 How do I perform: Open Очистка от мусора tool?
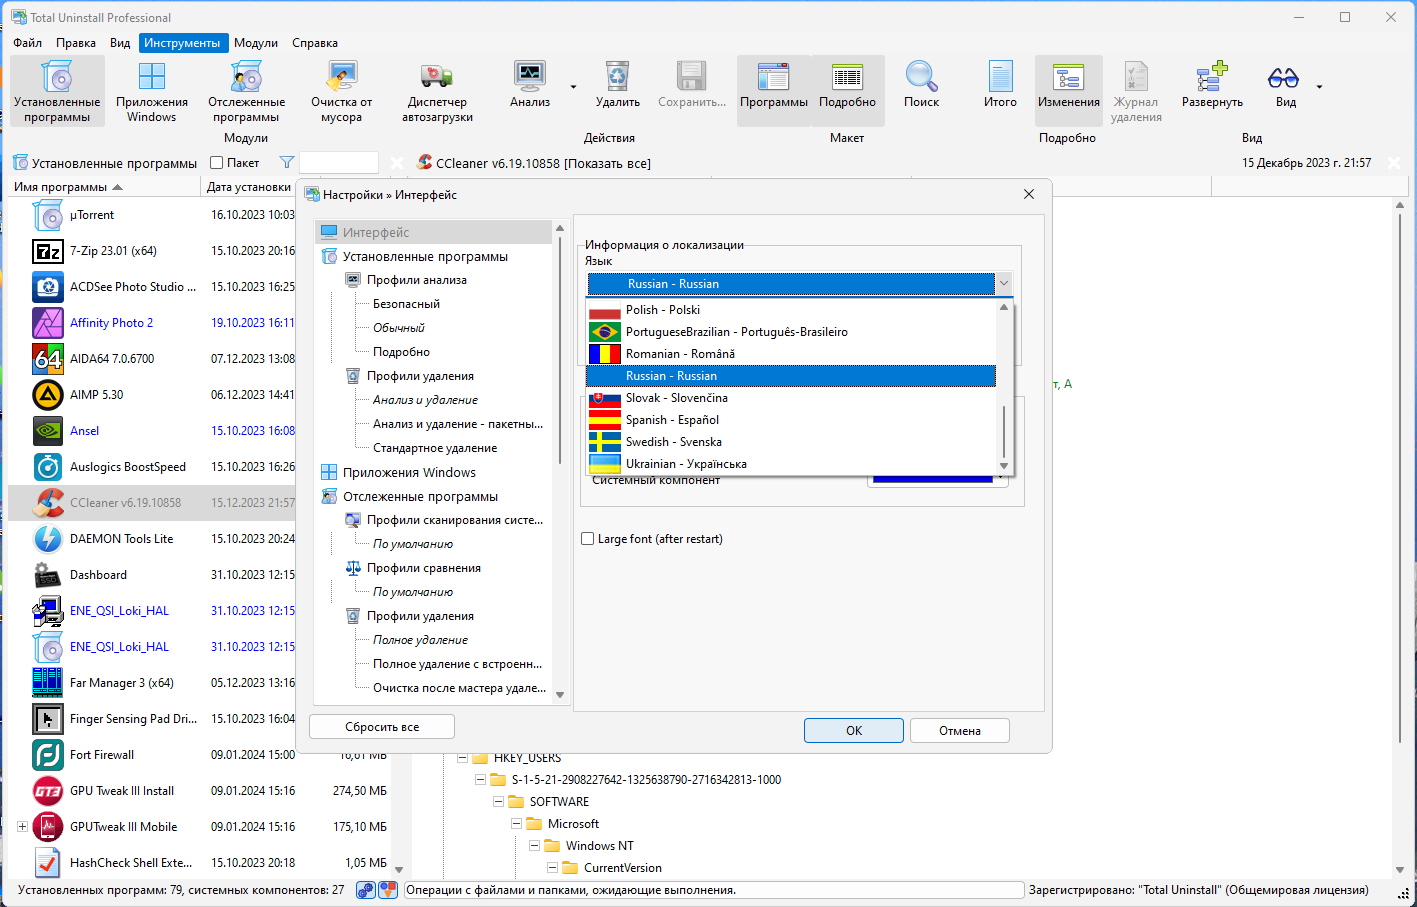(341, 91)
